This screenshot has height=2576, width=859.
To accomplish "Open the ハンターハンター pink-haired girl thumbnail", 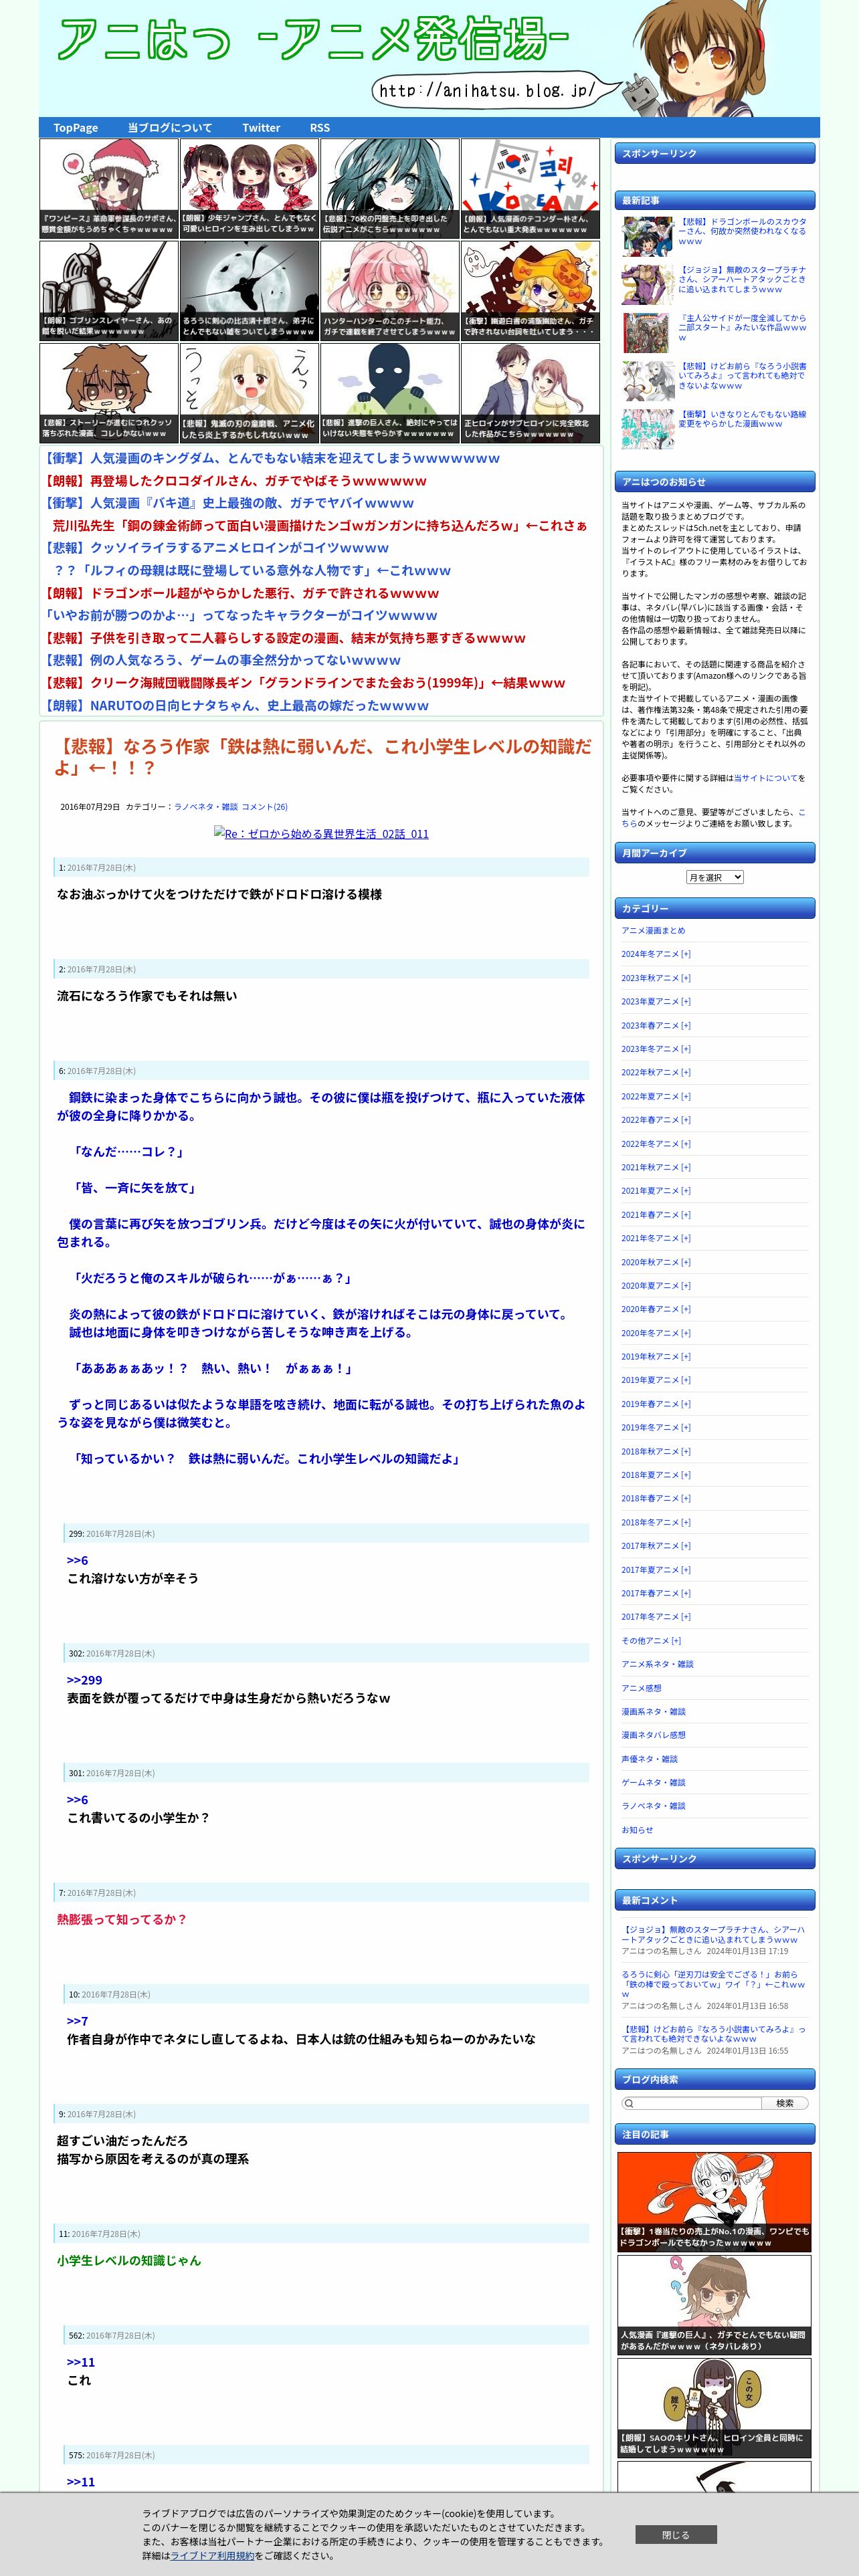I will point(390,291).
